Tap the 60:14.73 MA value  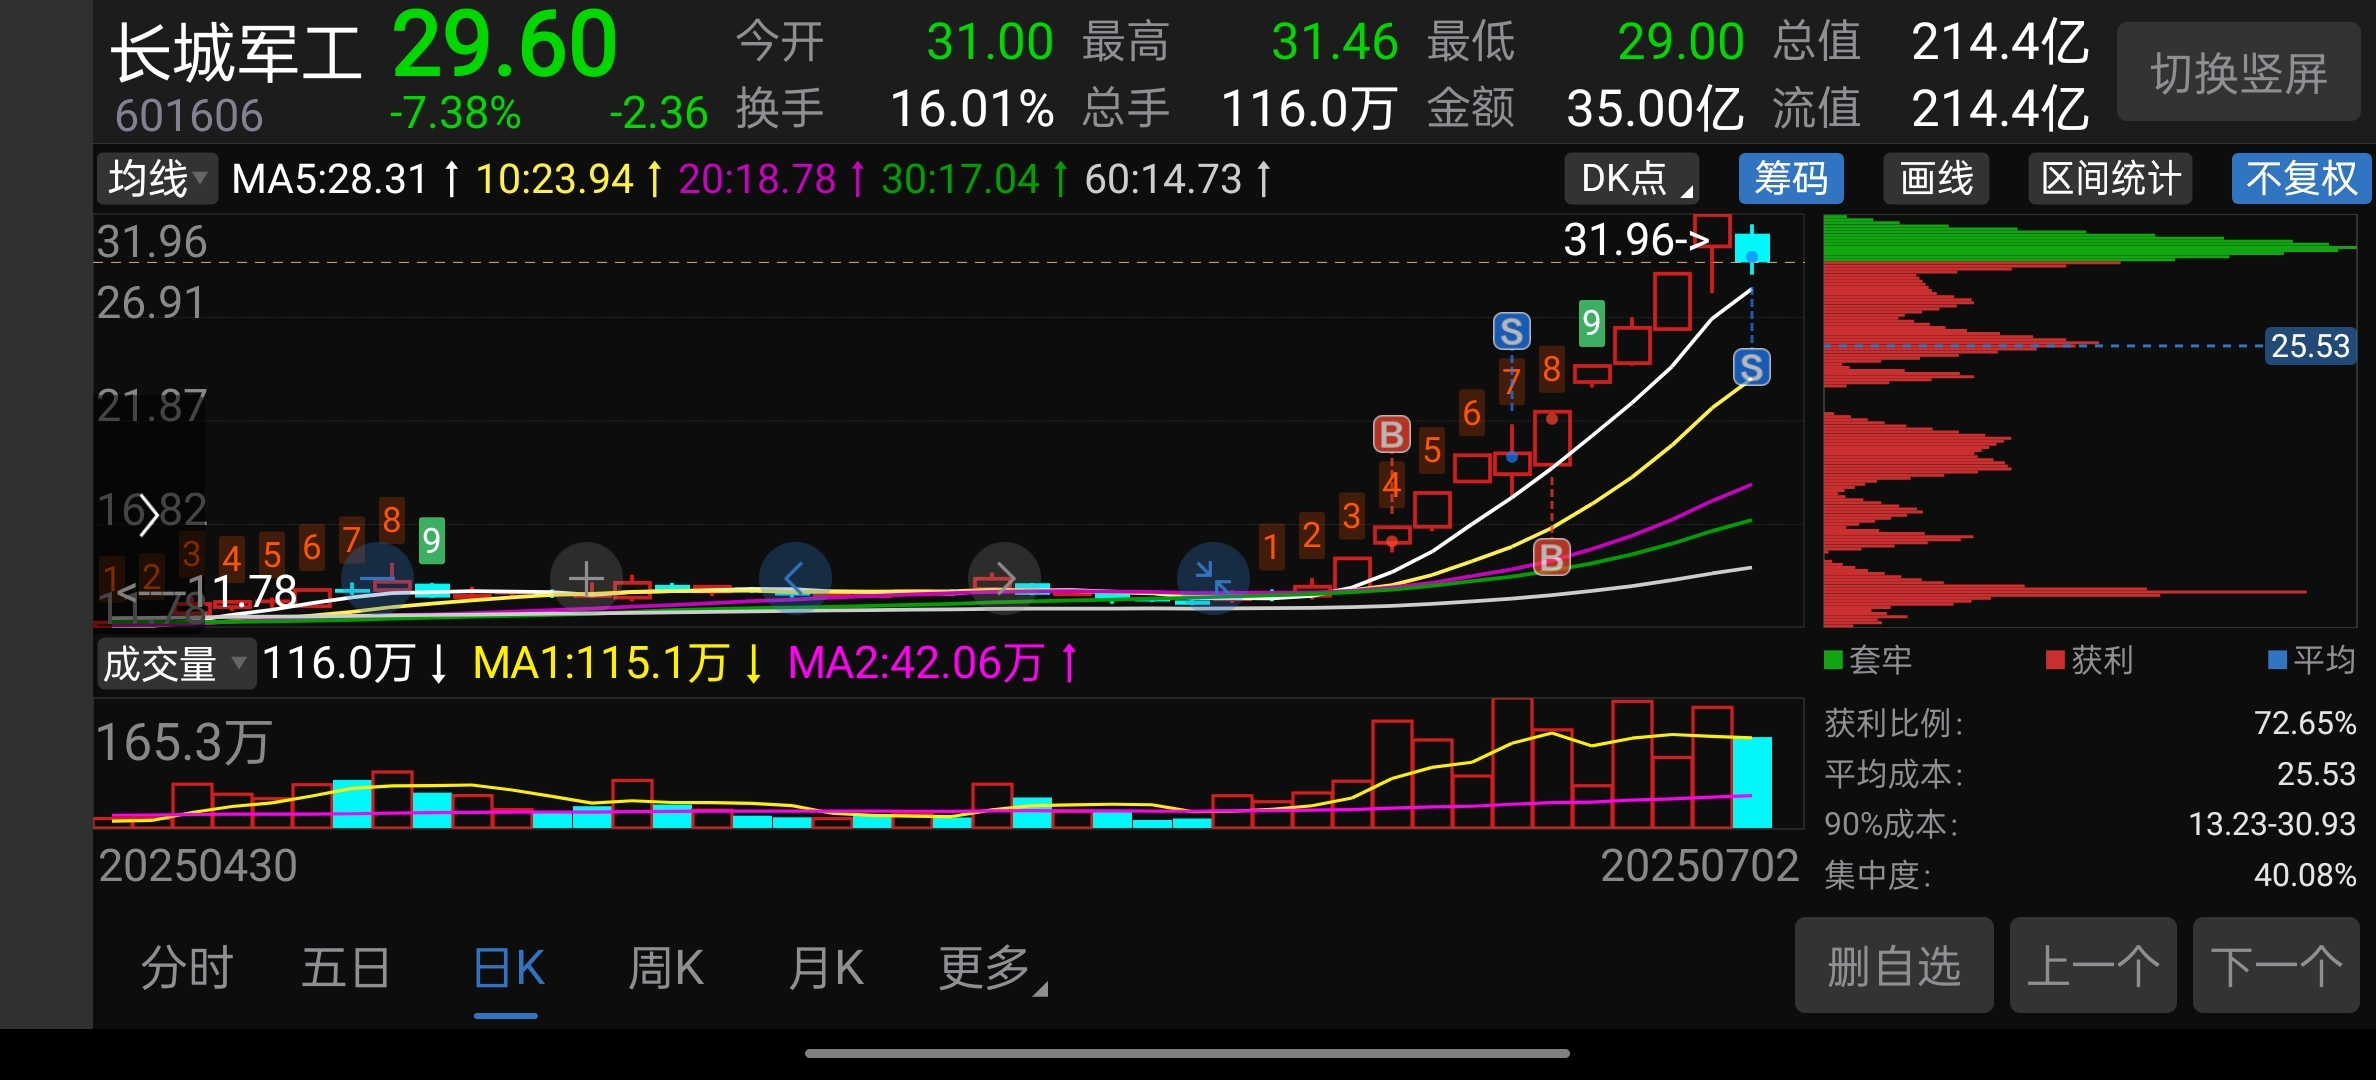tap(1163, 180)
